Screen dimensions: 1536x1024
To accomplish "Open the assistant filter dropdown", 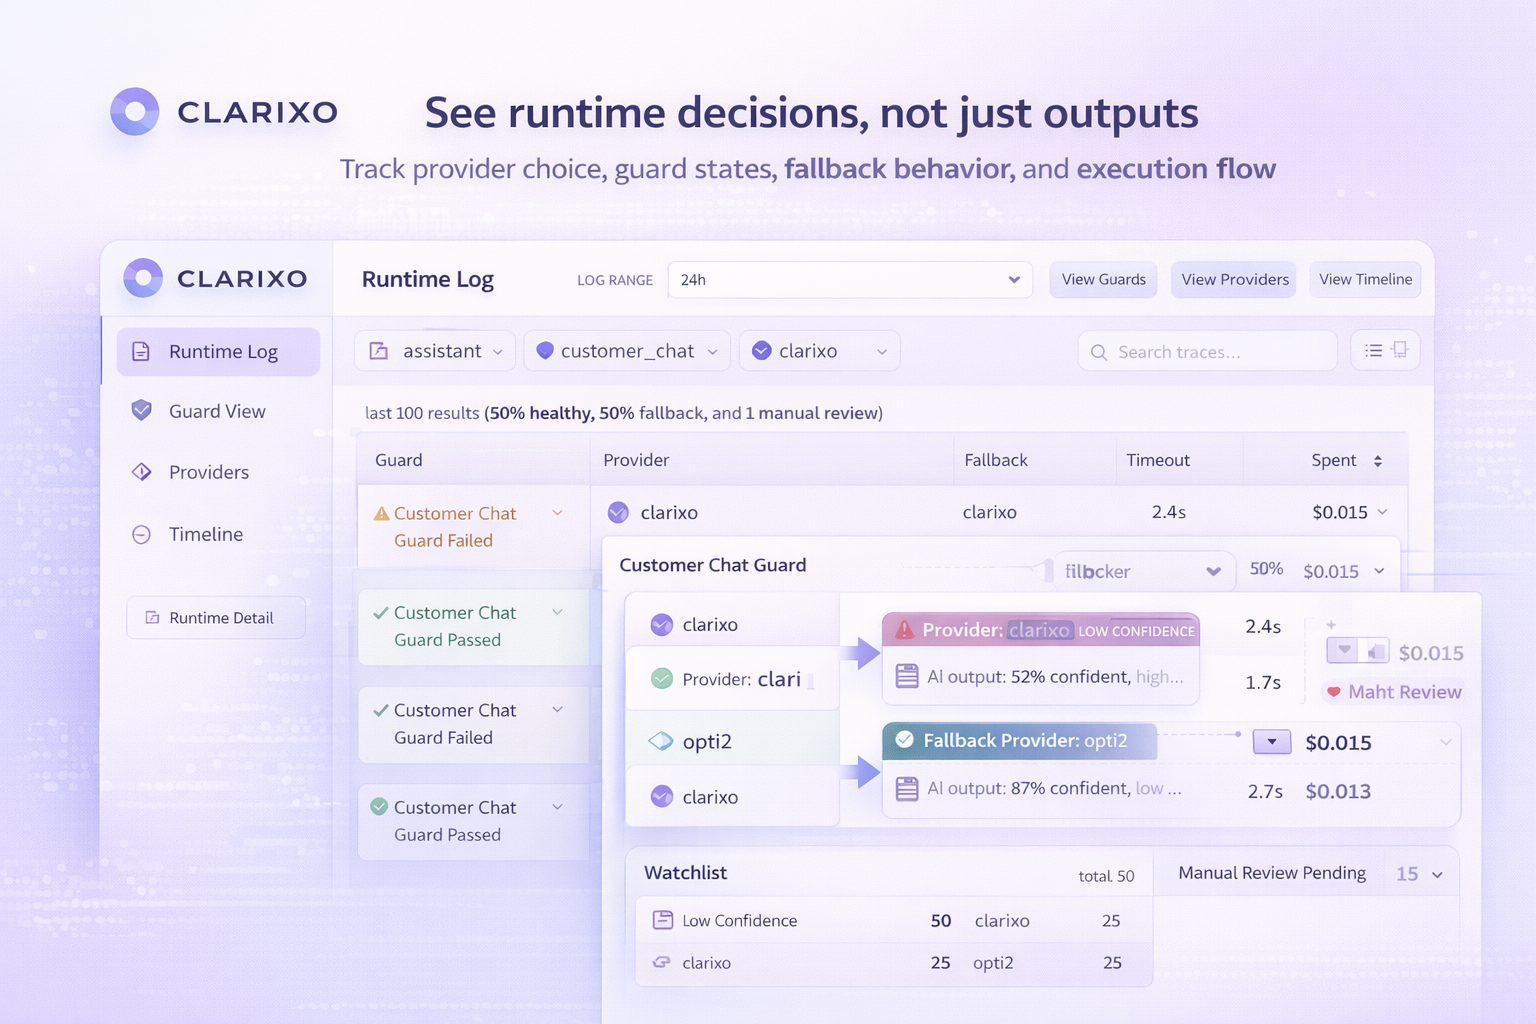I will 435,351.
